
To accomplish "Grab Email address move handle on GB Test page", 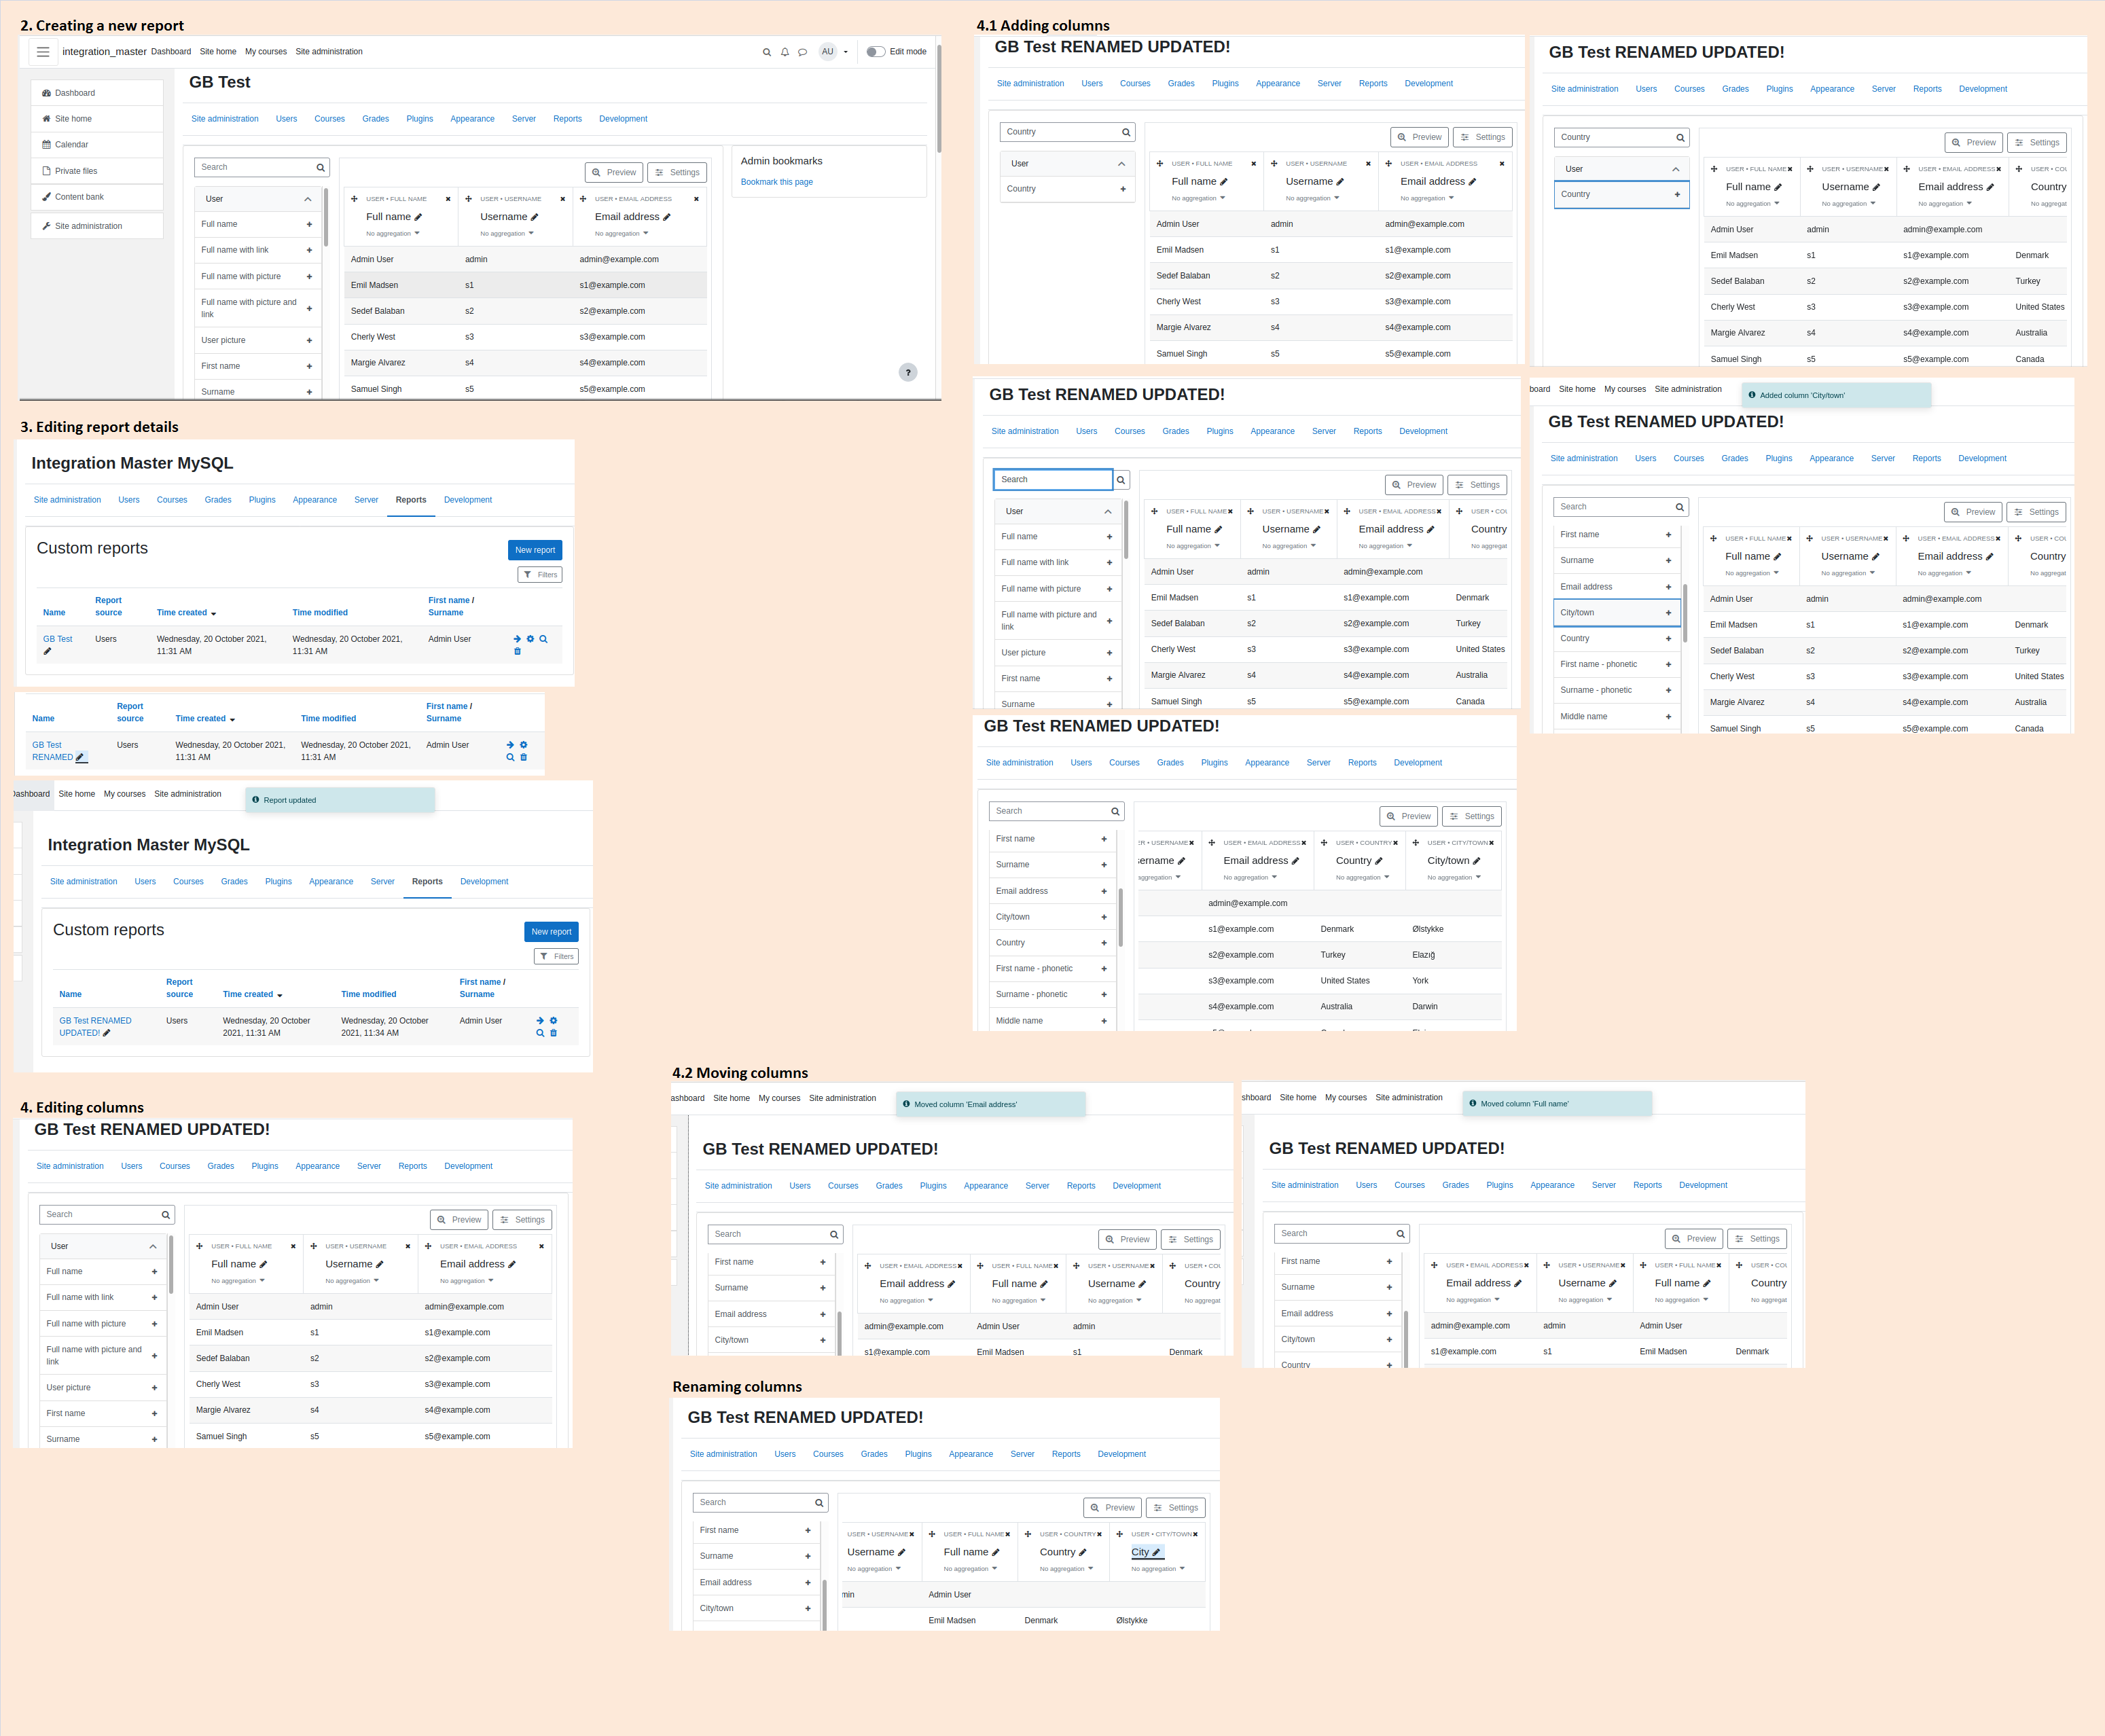I will pos(583,199).
